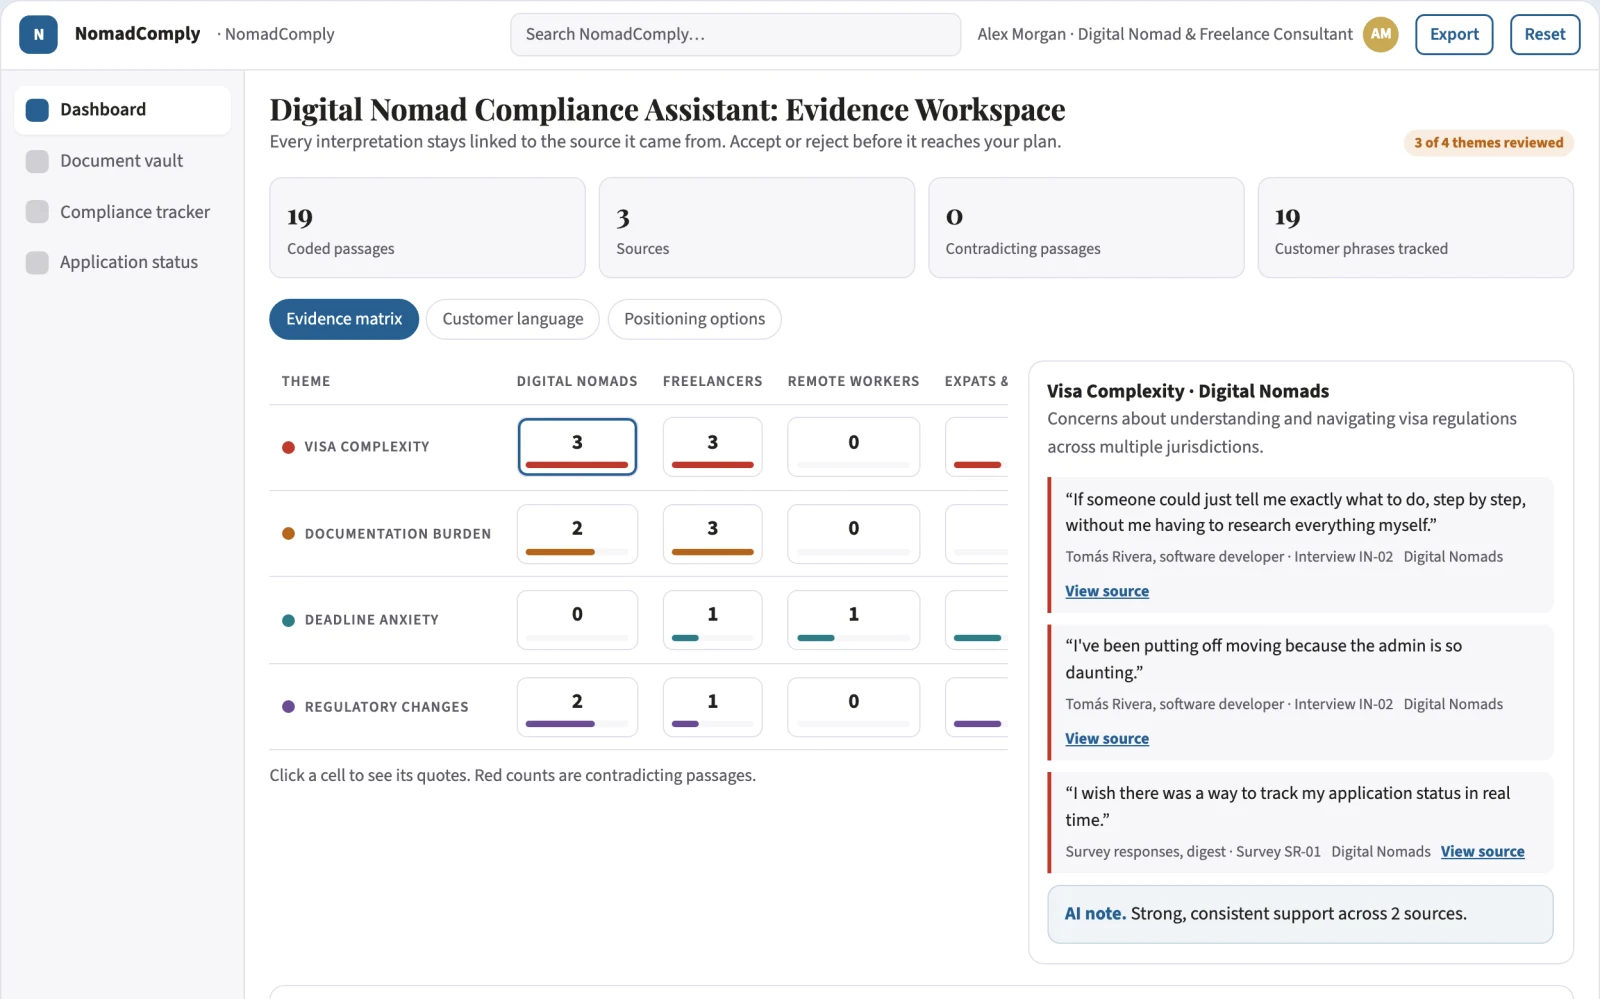1600x999 pixels.
Task: Click Deadline Anxiety cell for Freelancers
Action: 712,620
